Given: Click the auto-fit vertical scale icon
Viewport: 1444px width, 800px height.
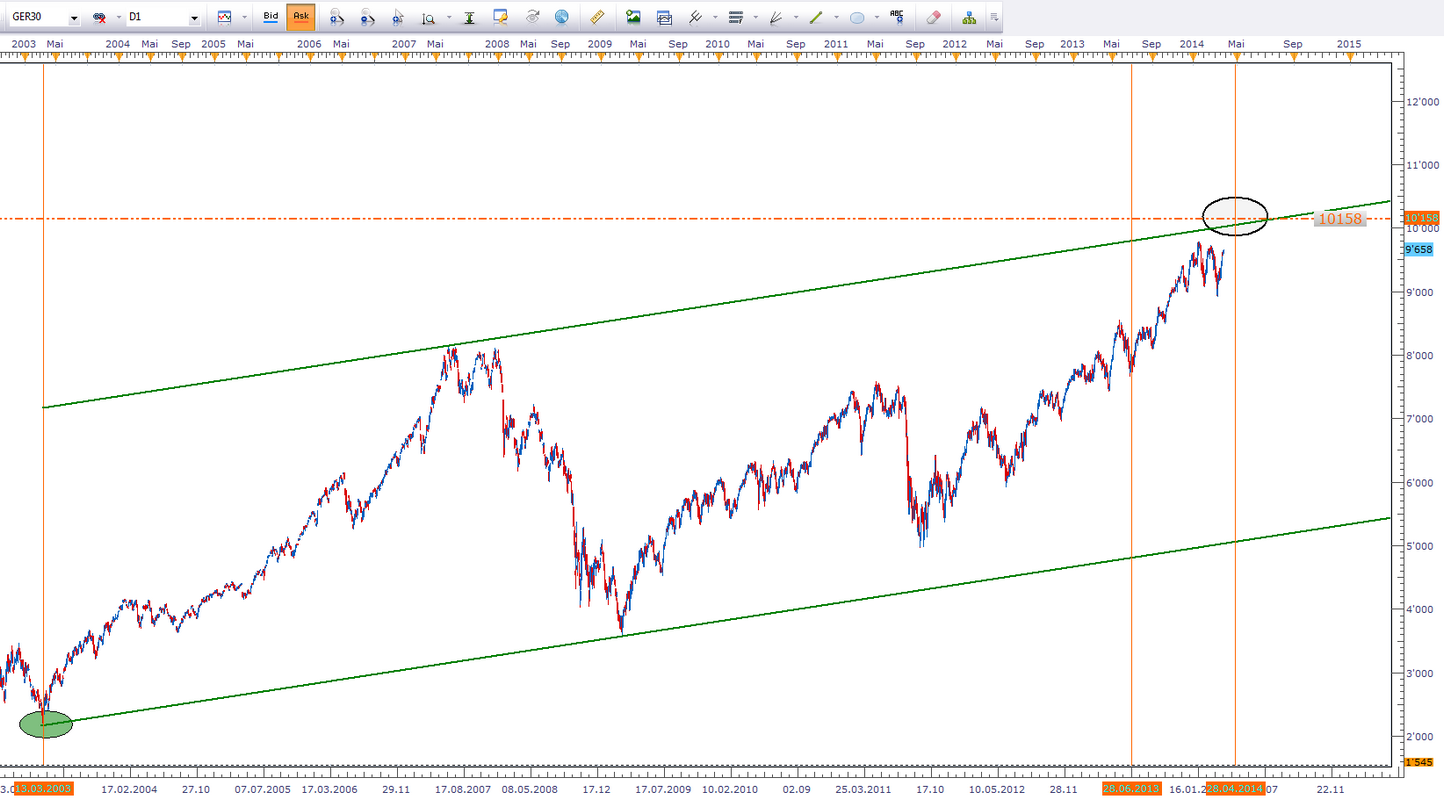Looking at the screenshot, I should tap(470, 17).
